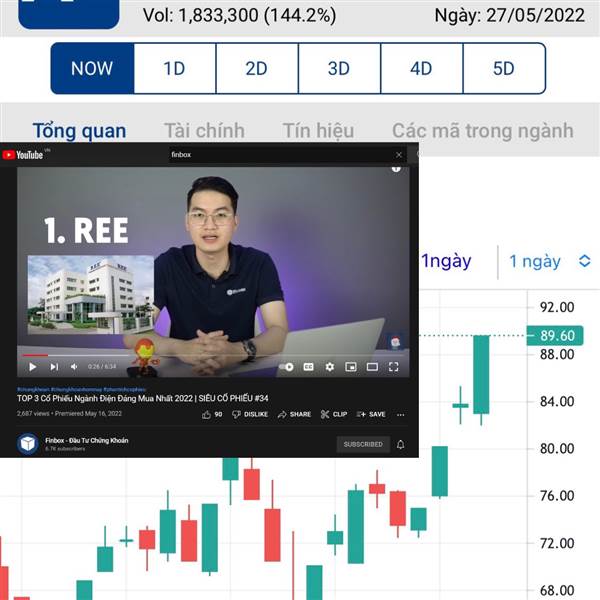Open the Tổng quan tab
Viewport: 600px width, 600px height.
[80, 131]
